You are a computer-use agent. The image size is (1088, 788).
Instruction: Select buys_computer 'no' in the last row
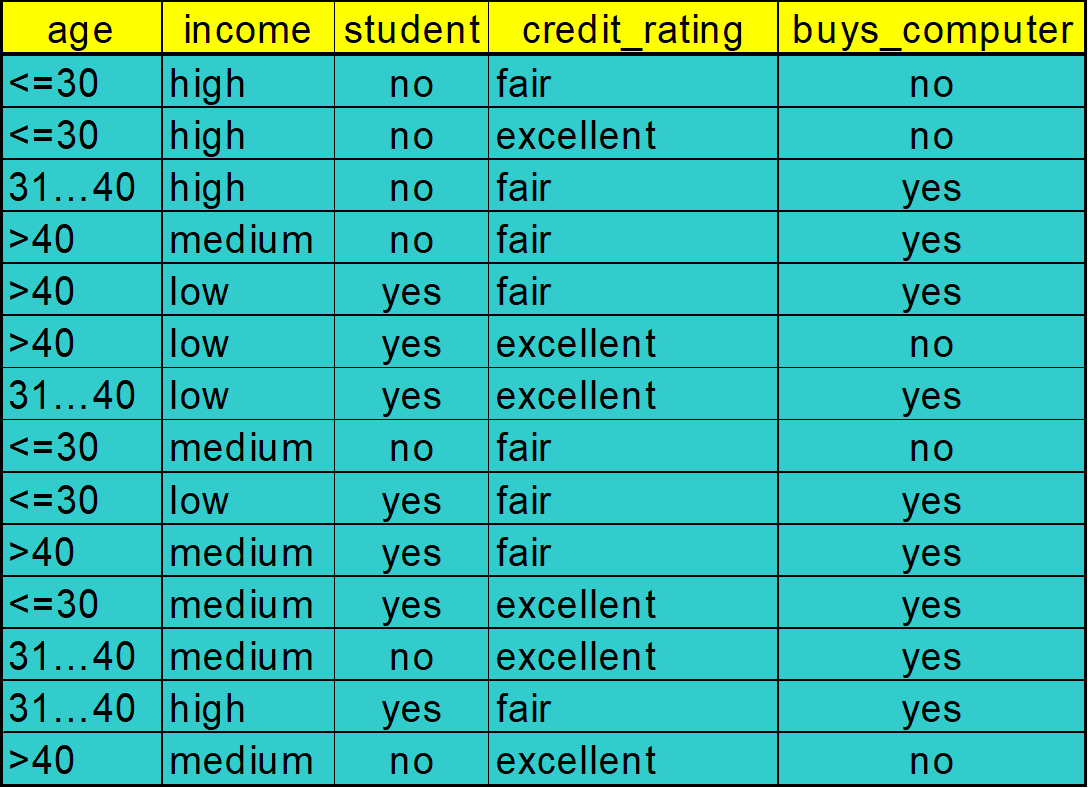(x=931, y=761)
